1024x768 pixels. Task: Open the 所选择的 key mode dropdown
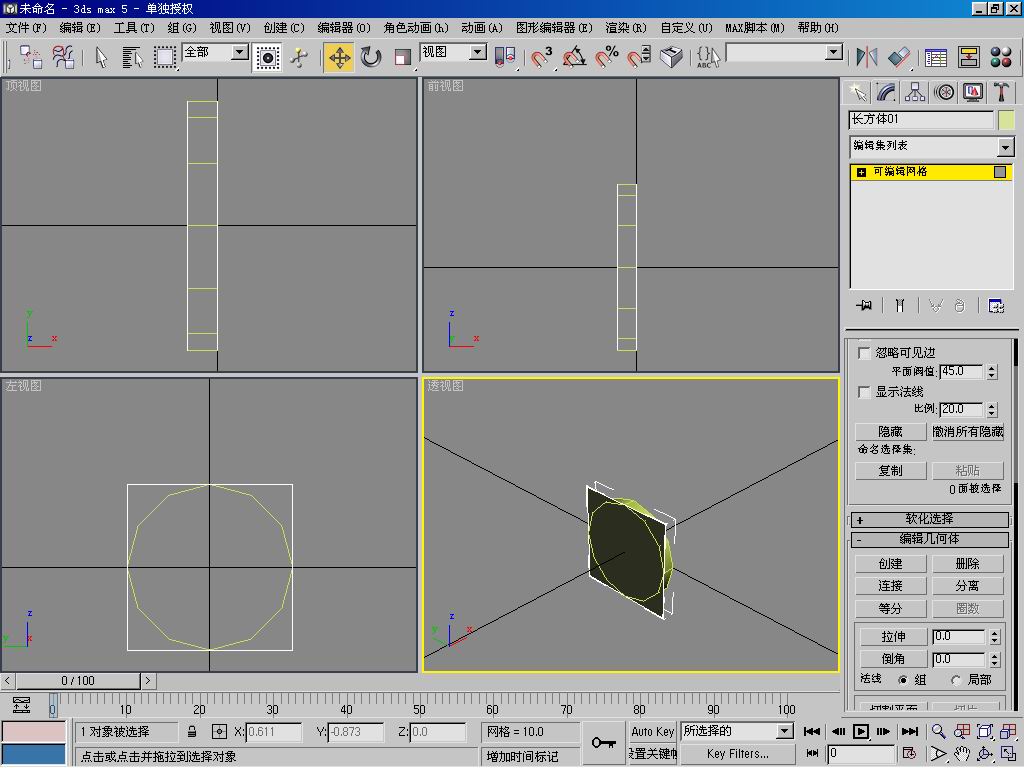coord(785,731)
